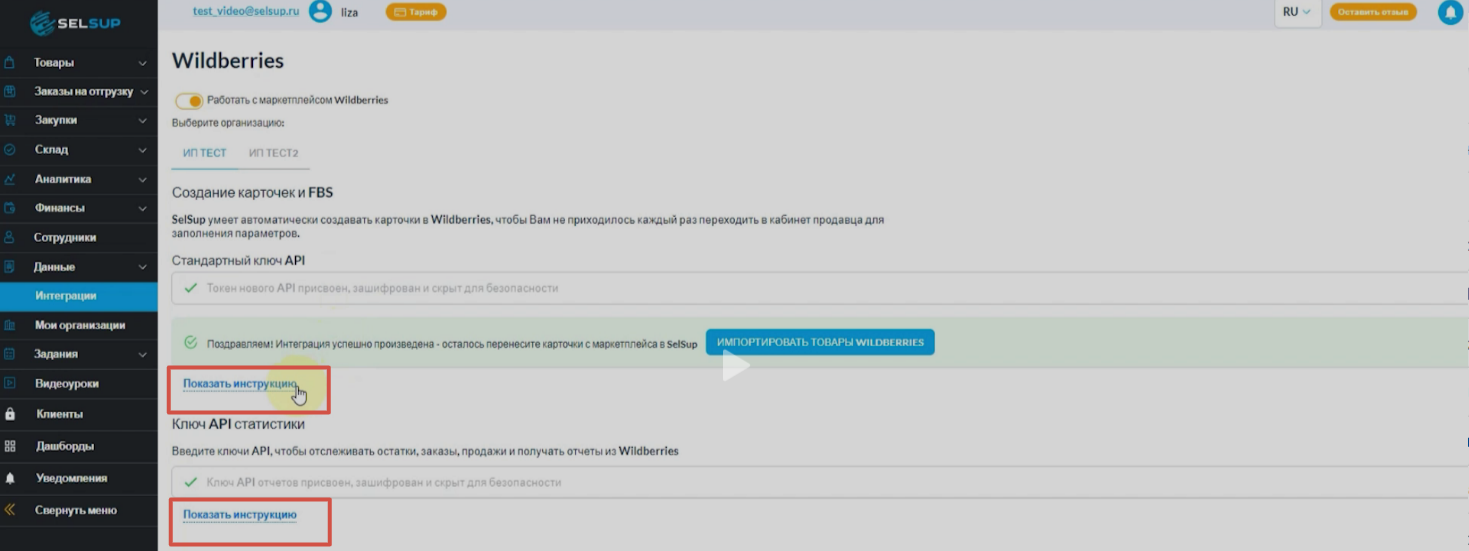The image size is (1469, 551).
Task: Click the video play button overlay
Action: click(x=735, y=365)
